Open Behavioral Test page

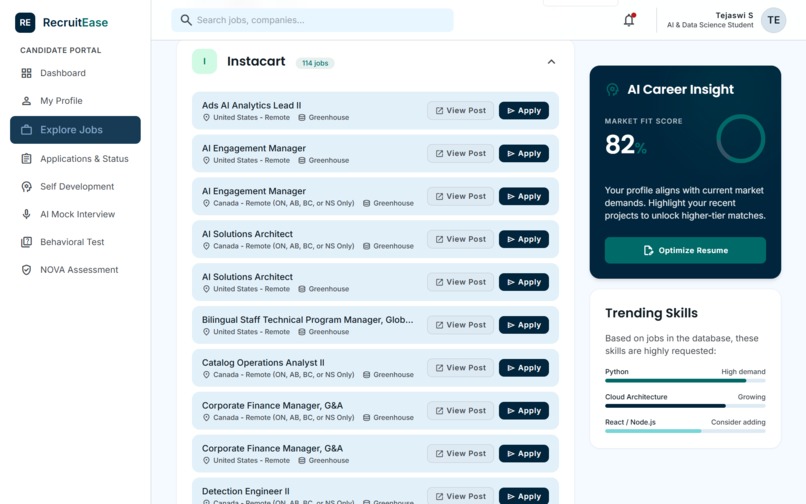75,242
